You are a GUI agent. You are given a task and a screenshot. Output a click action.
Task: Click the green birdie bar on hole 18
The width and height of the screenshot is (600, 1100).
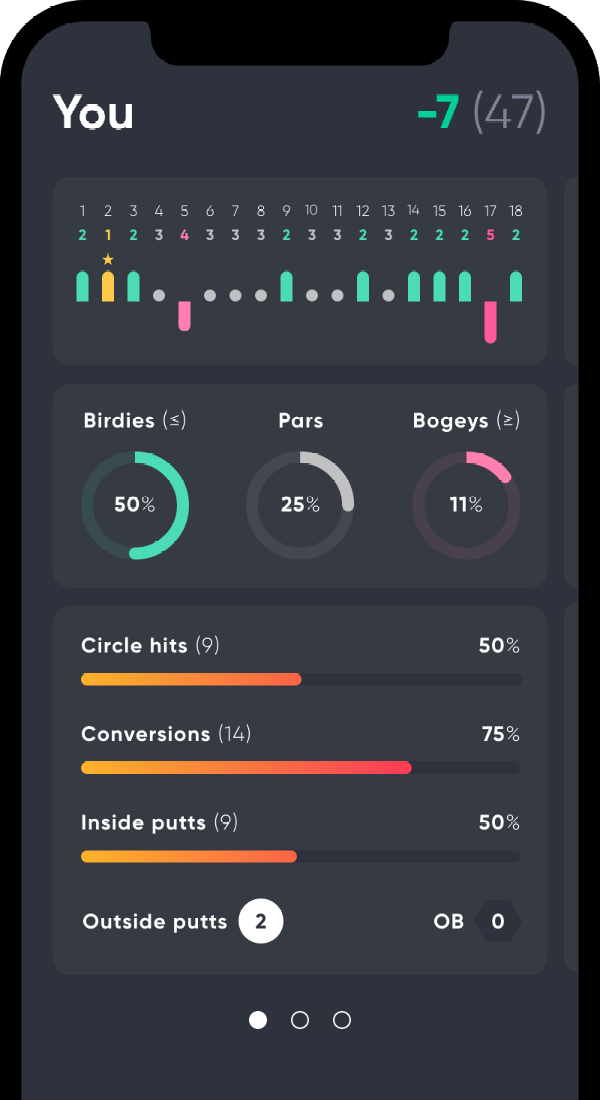click(516, 286)
